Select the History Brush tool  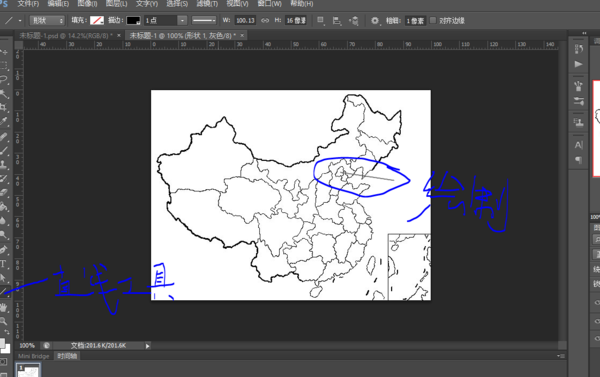4,178
